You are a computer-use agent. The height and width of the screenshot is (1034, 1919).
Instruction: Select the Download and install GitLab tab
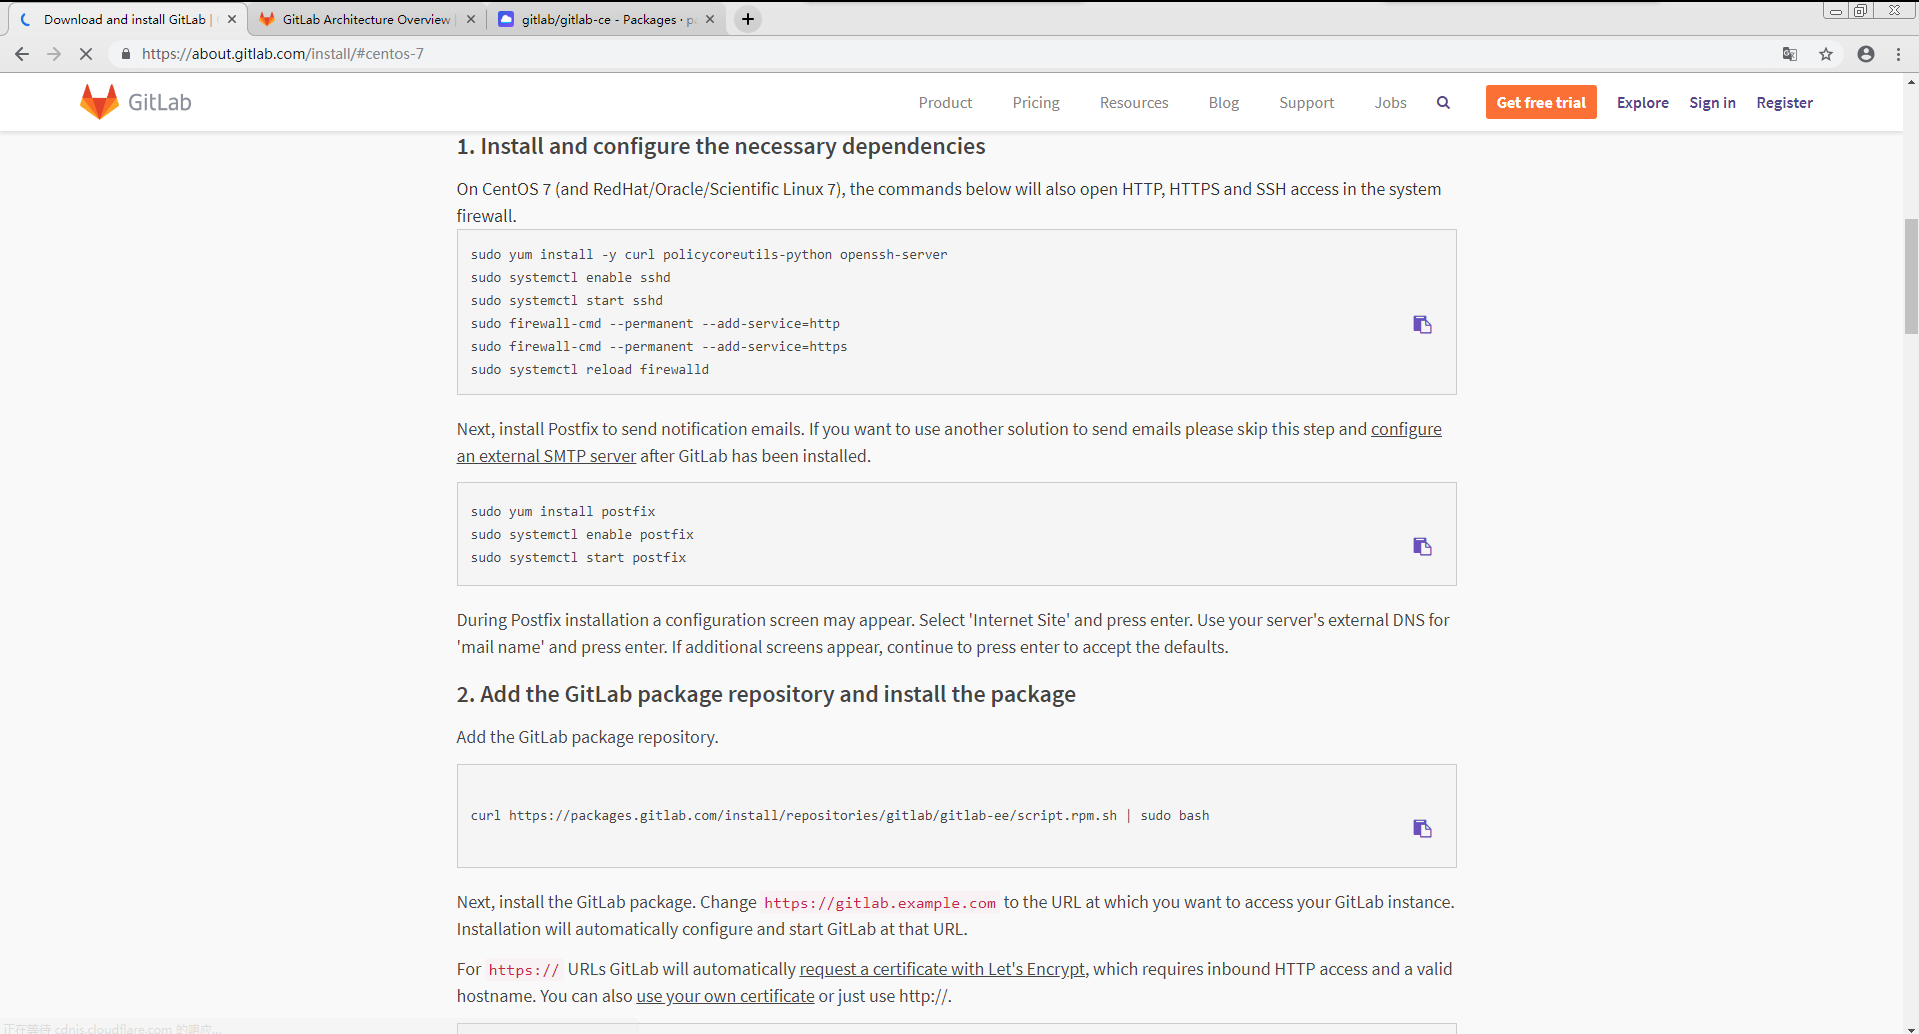pyautogui.click(x=125, y=19)
